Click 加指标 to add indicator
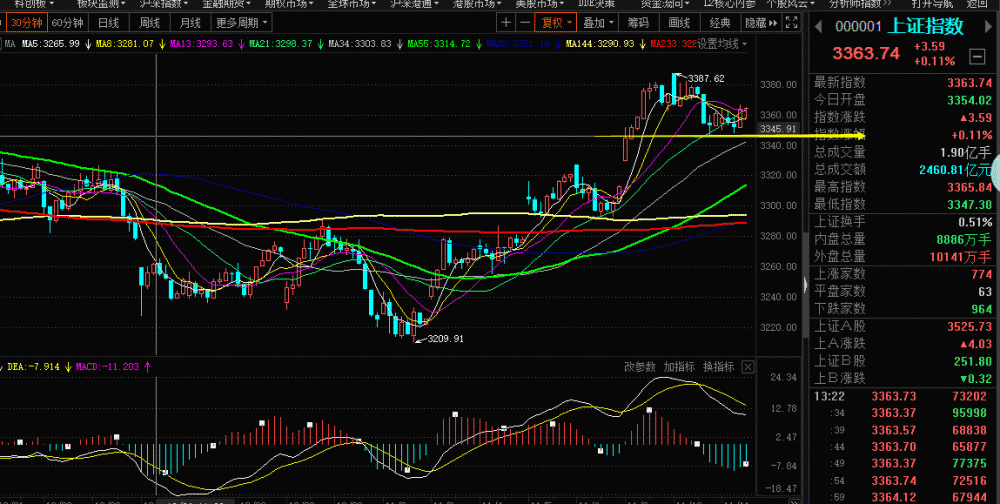This screenshot has width=1000, height=504. [x=679, y=367]
